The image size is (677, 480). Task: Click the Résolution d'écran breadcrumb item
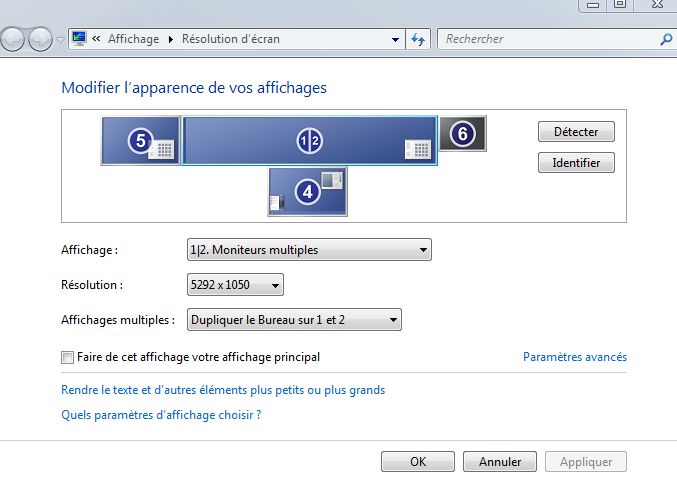(231, 39)
